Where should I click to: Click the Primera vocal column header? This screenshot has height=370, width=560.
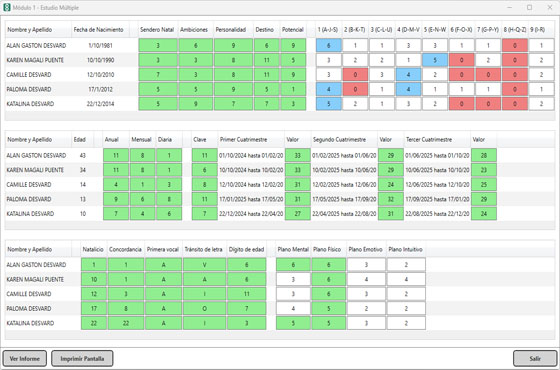pyautogui.click(x=163, y=250)
